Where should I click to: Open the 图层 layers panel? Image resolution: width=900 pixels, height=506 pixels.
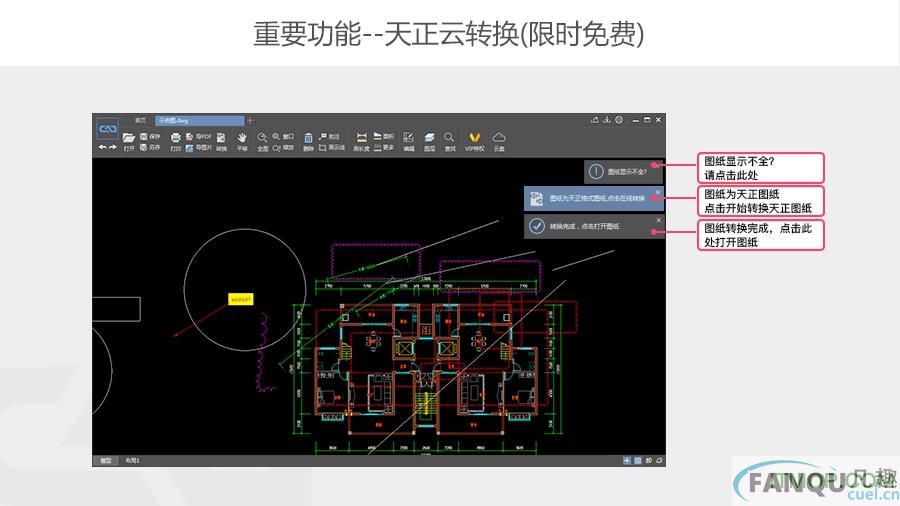coord(429,142)
